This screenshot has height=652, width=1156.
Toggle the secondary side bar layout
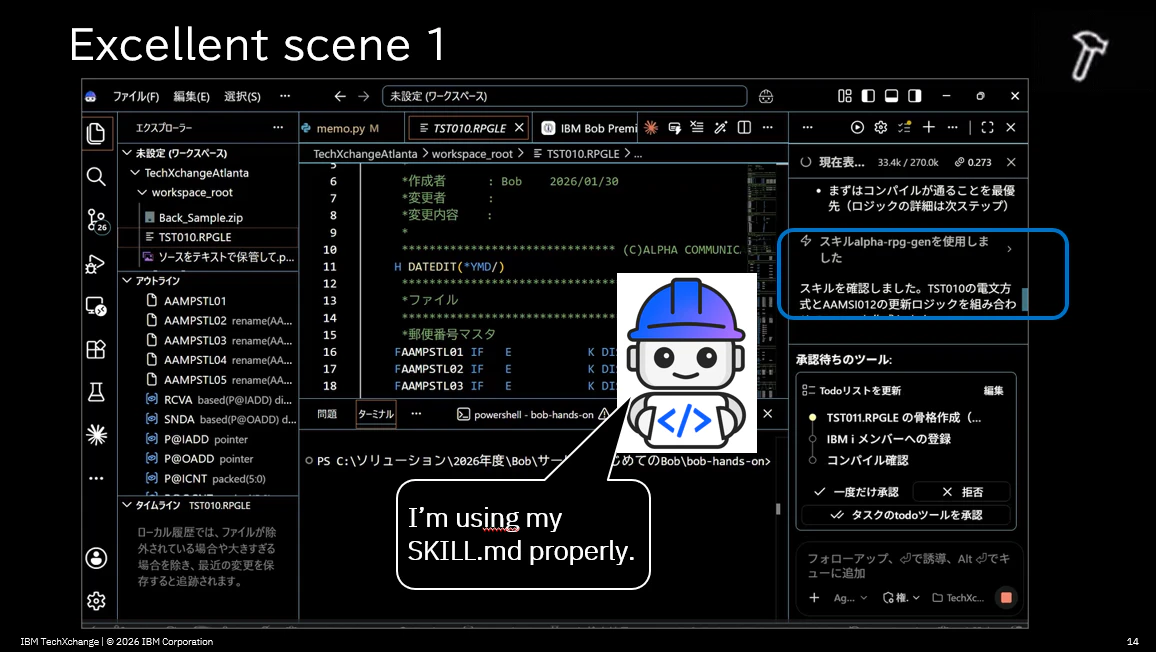pos(915,96)
